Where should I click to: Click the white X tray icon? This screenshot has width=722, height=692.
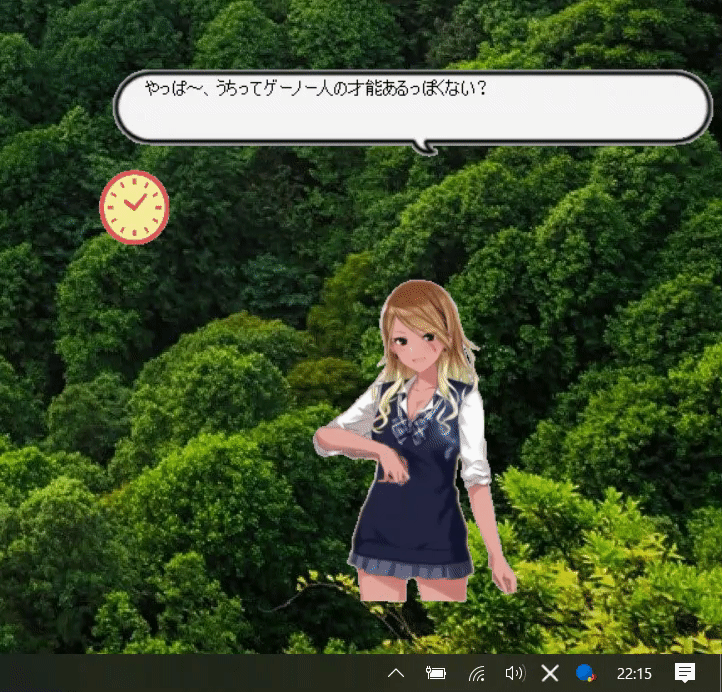click(x=550, y=673)
